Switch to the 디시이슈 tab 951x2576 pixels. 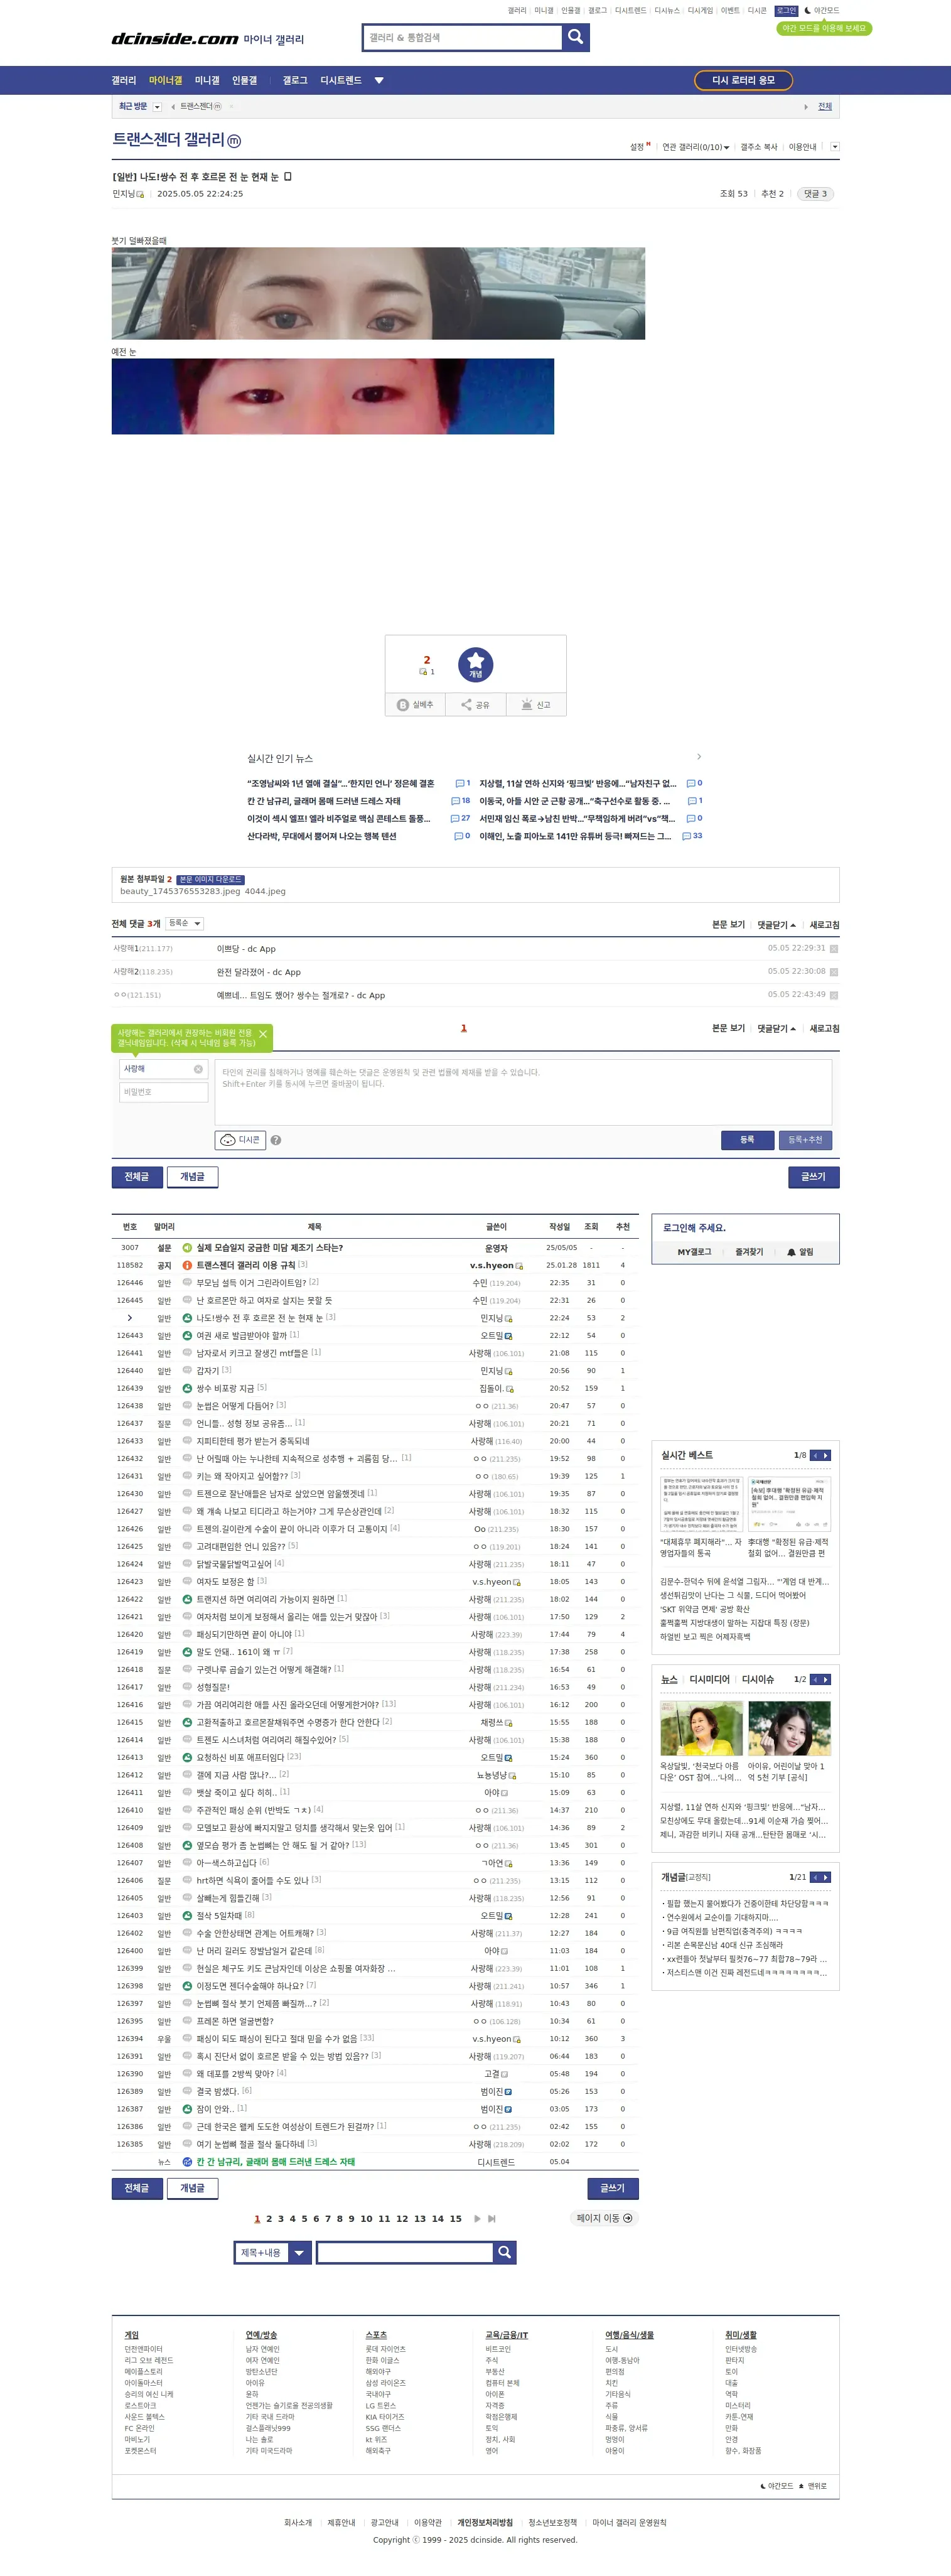758,1679
